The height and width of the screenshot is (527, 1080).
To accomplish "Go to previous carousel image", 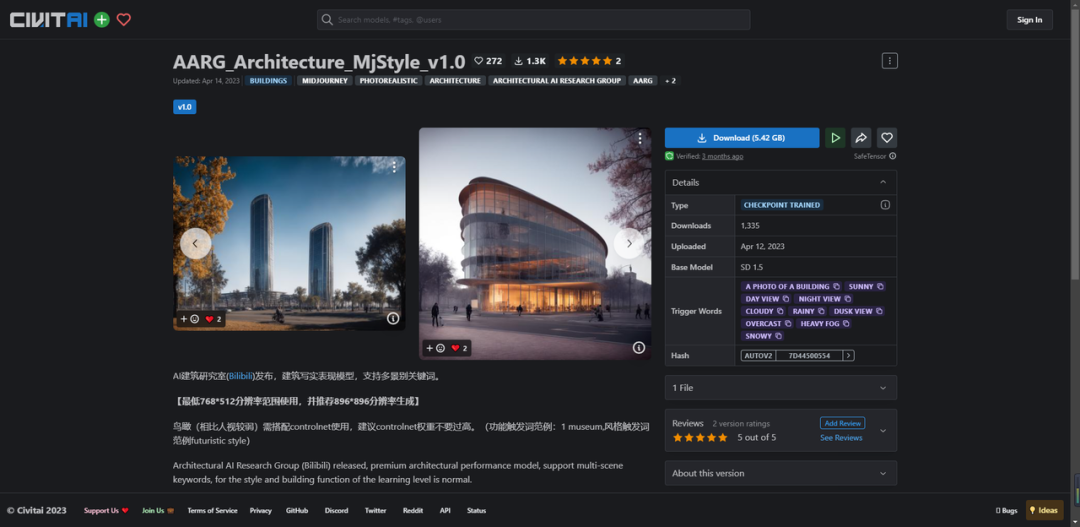I will click(x=196, y=243).
